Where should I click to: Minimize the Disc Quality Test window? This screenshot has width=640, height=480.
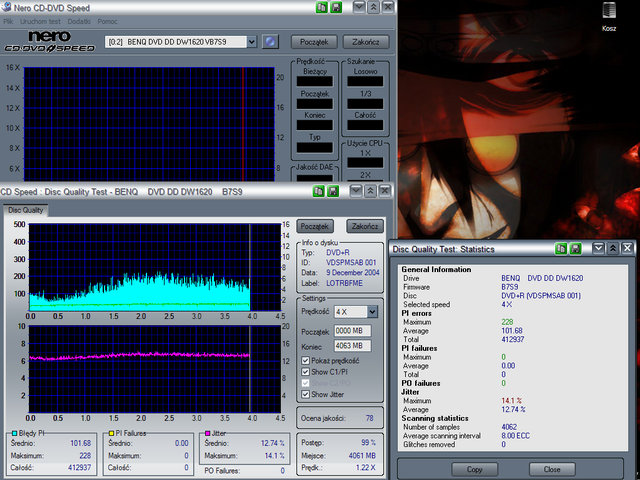point(356,191)
